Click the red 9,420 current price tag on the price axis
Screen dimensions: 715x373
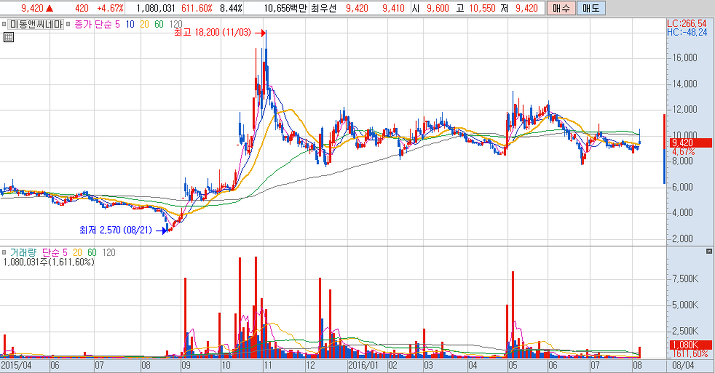click(690, 143)
